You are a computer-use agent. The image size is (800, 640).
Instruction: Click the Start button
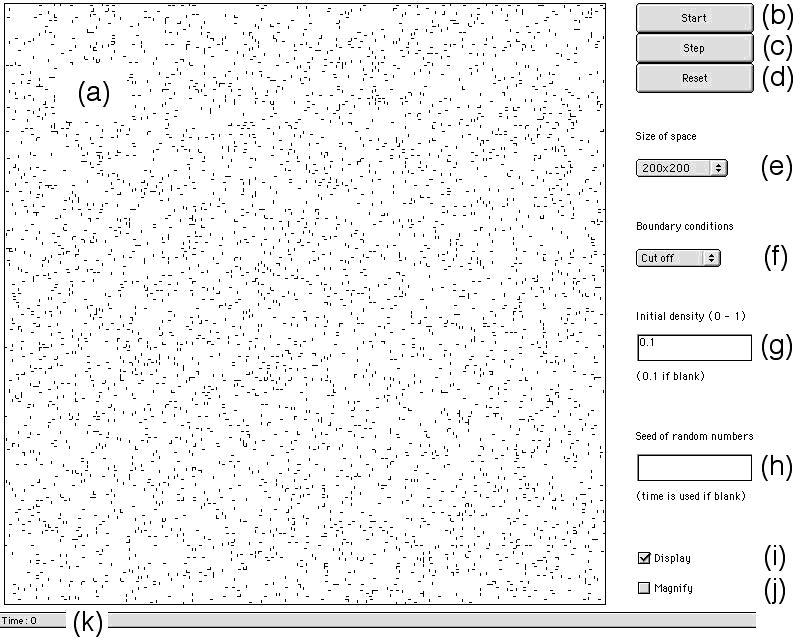coord(694,18)
